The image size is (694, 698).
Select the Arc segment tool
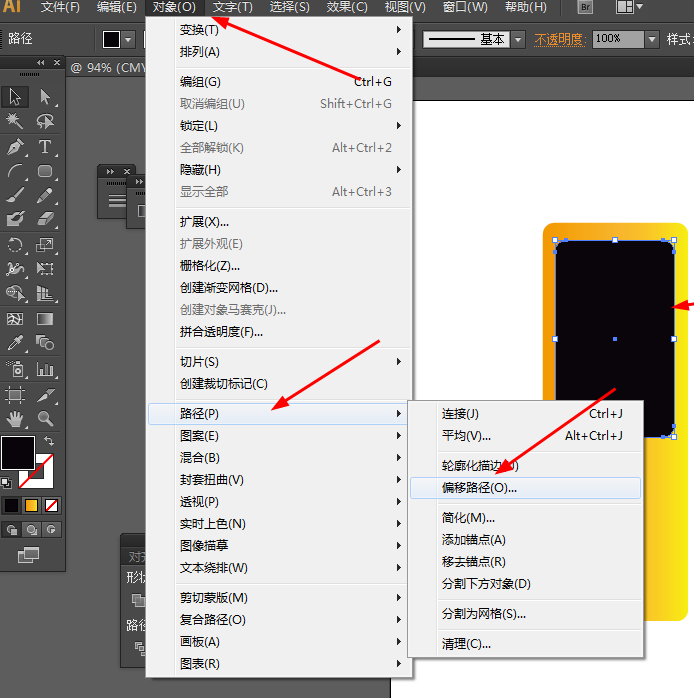coord(15,171)
